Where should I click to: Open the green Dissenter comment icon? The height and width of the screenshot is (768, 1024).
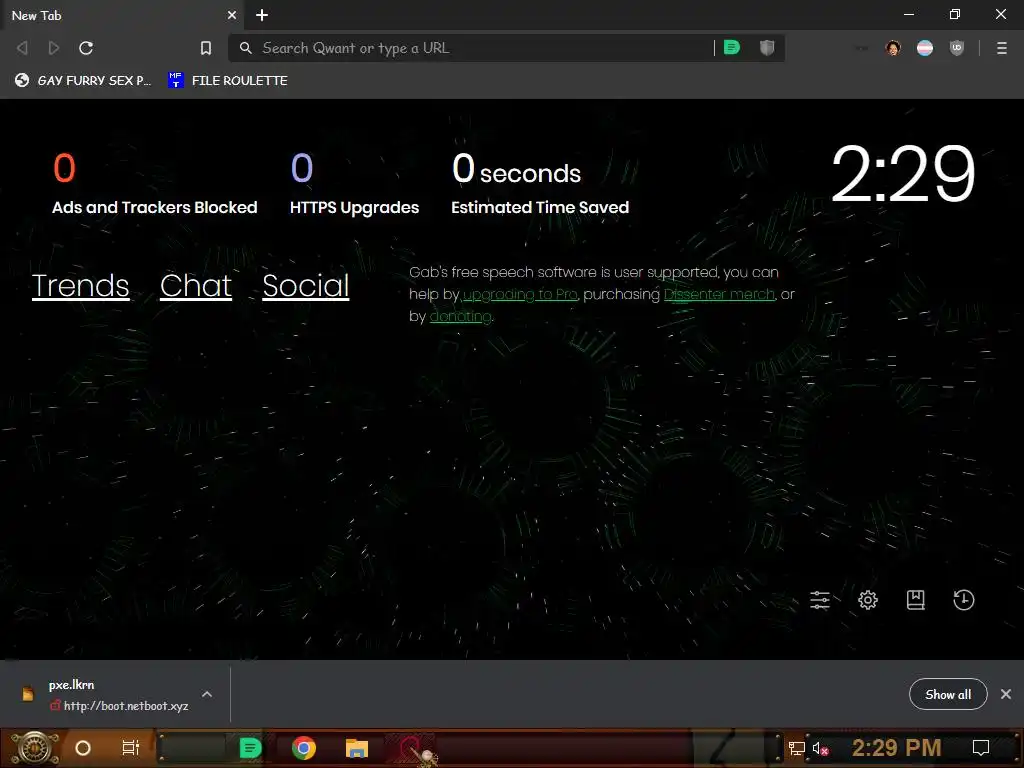point(732,48)
